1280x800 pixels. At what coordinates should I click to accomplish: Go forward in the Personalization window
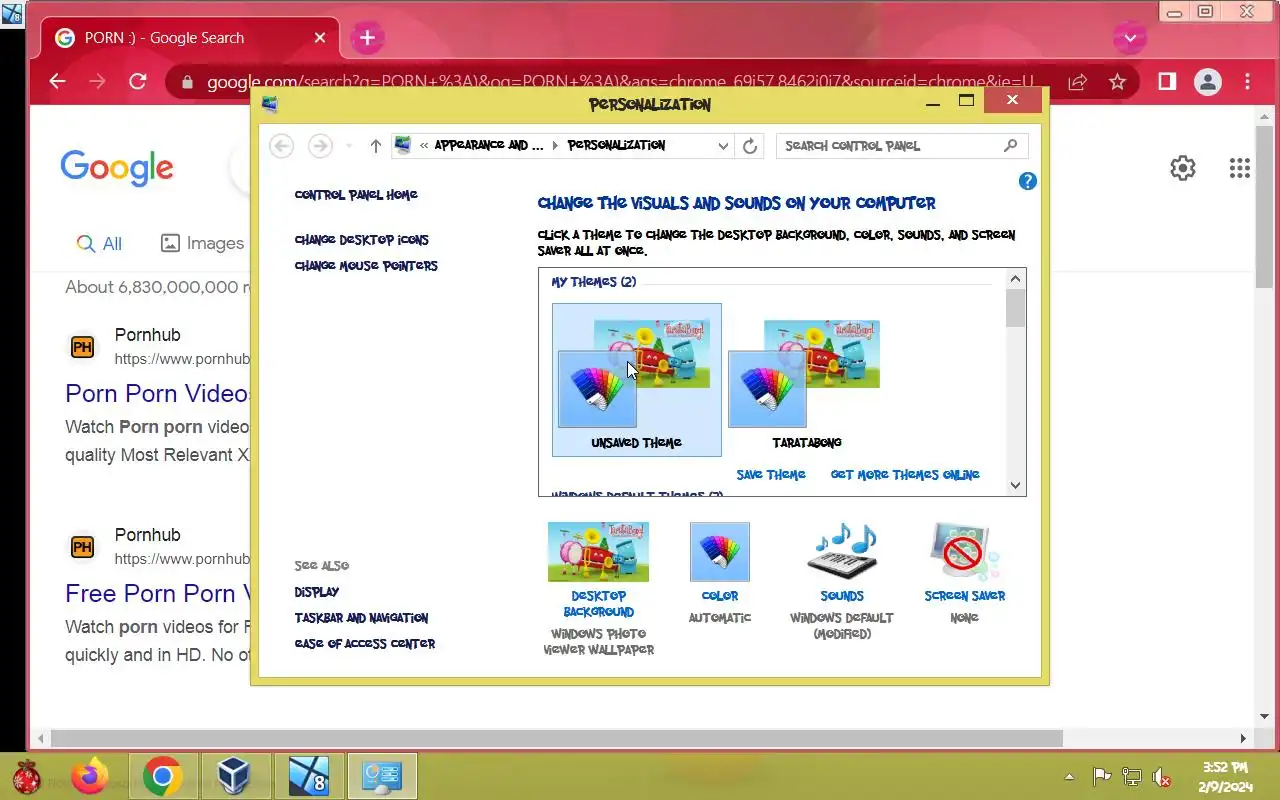[320, 146]
